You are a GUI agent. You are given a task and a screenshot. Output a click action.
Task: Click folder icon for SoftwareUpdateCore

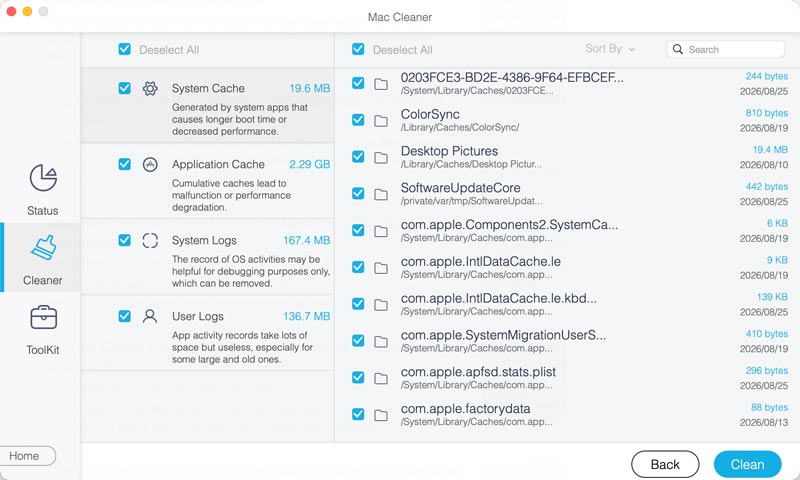point(381,194)
